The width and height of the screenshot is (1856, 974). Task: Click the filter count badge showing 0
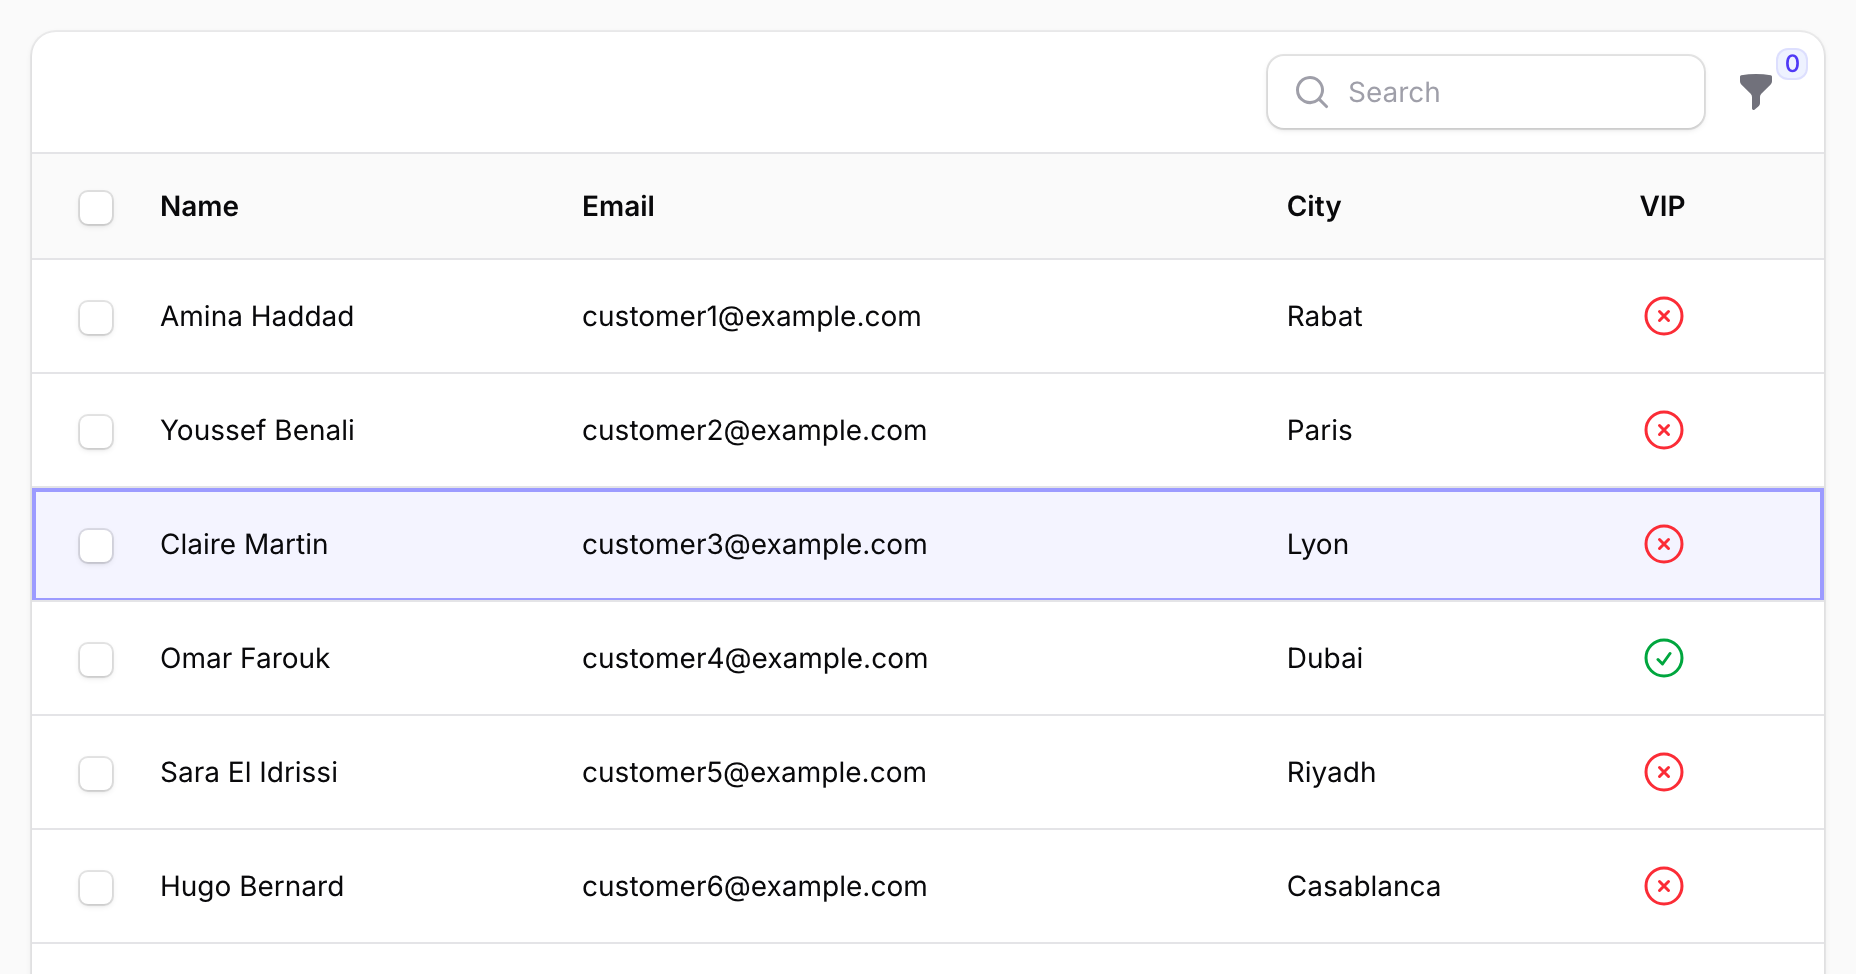[1792, 64]
